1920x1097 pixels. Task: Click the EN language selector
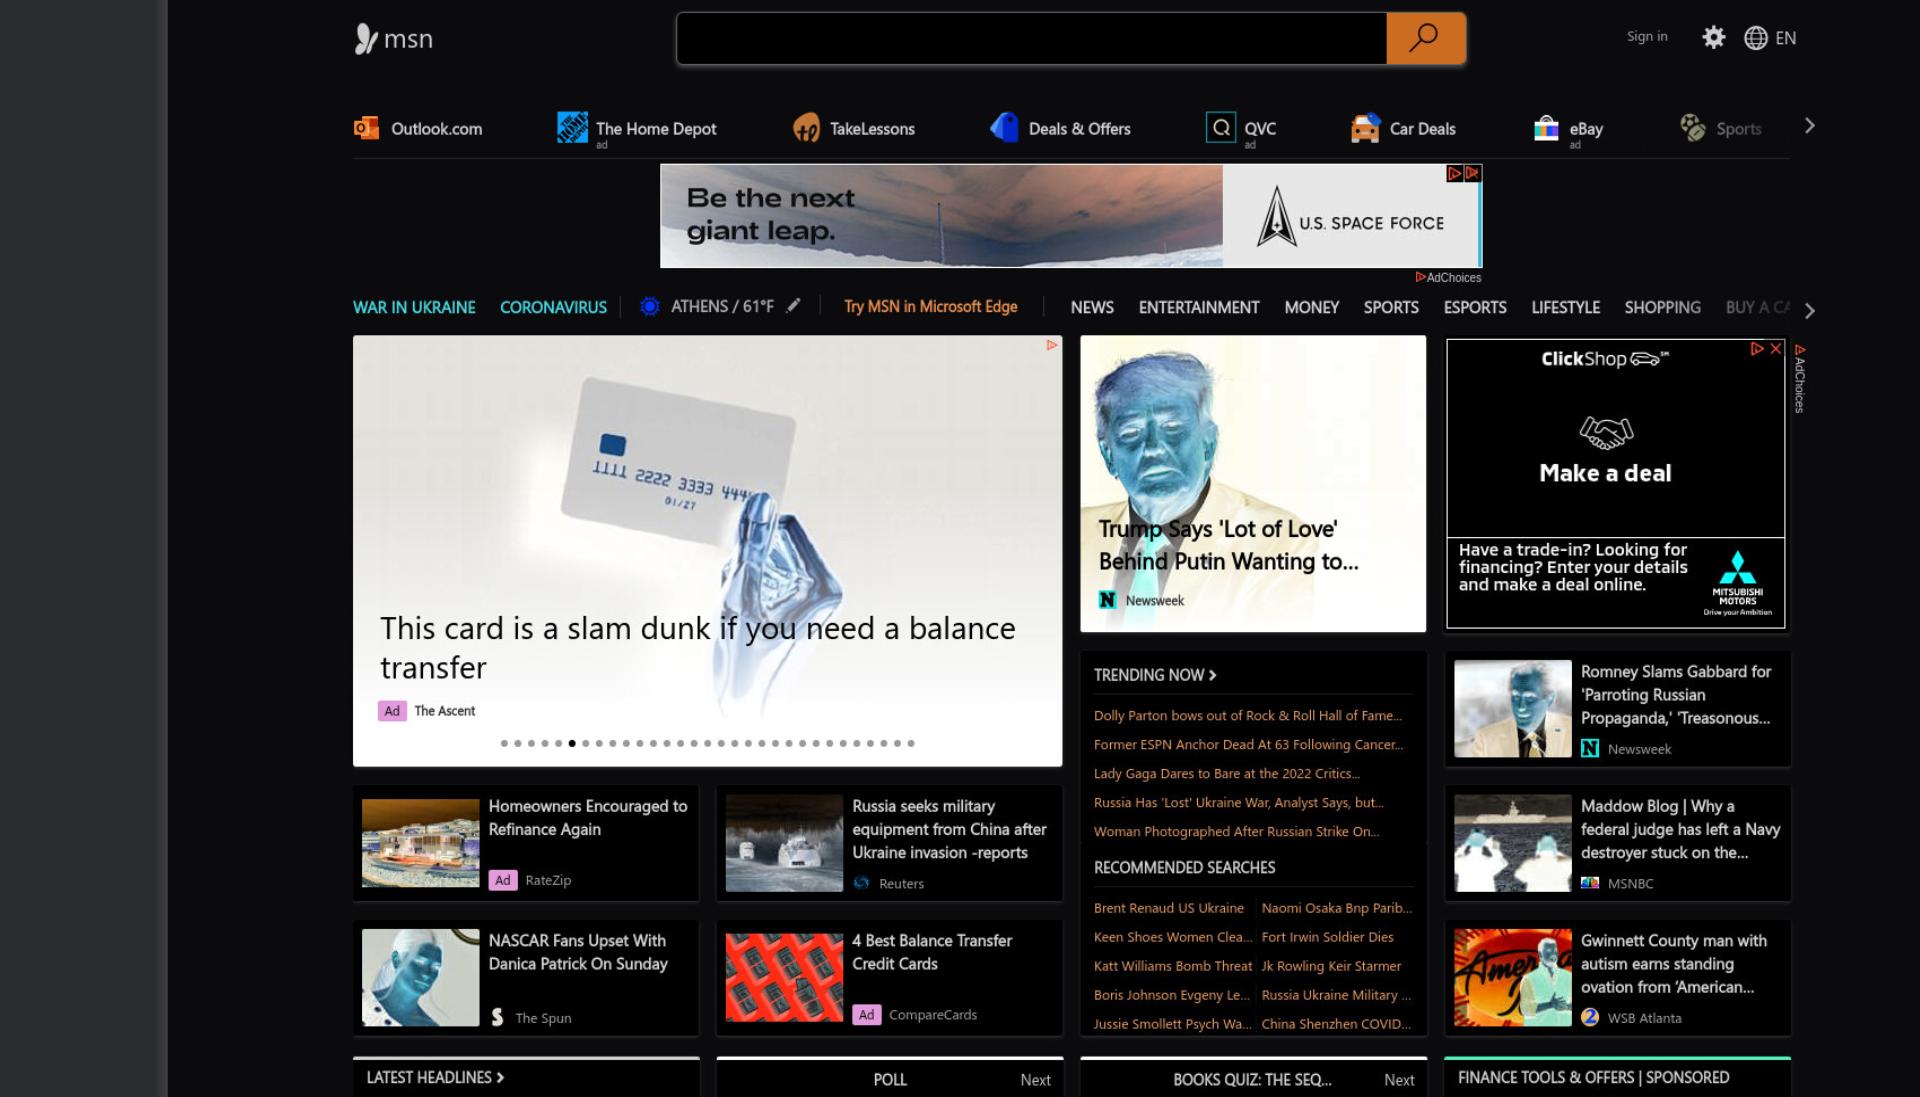click(1785, 38)
